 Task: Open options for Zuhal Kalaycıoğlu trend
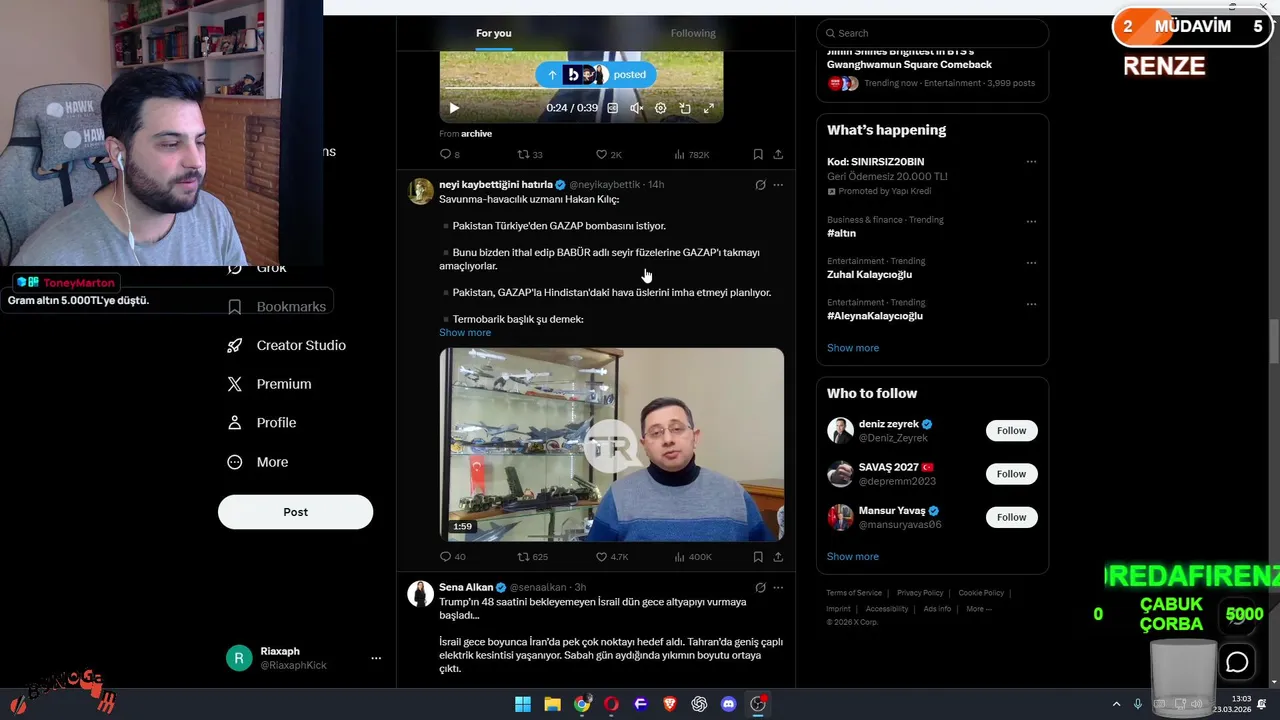(1031, 263)
